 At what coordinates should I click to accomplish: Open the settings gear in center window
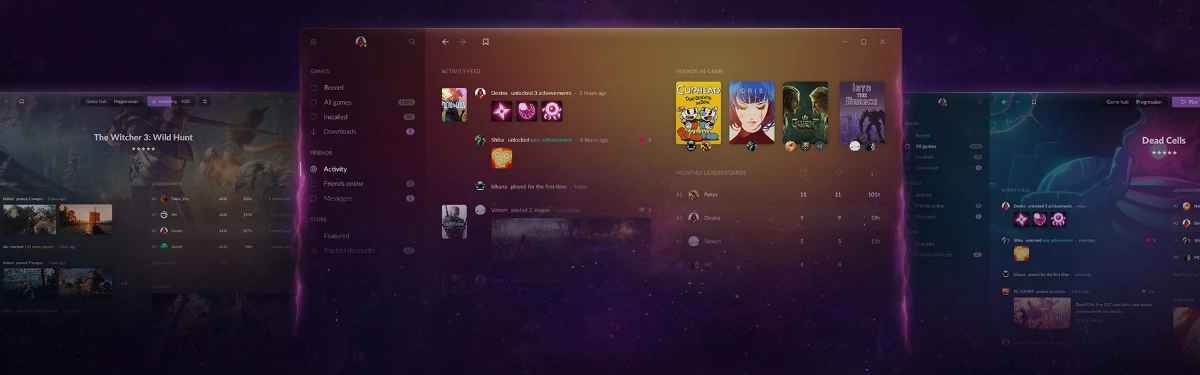click(x=313, y=42)
